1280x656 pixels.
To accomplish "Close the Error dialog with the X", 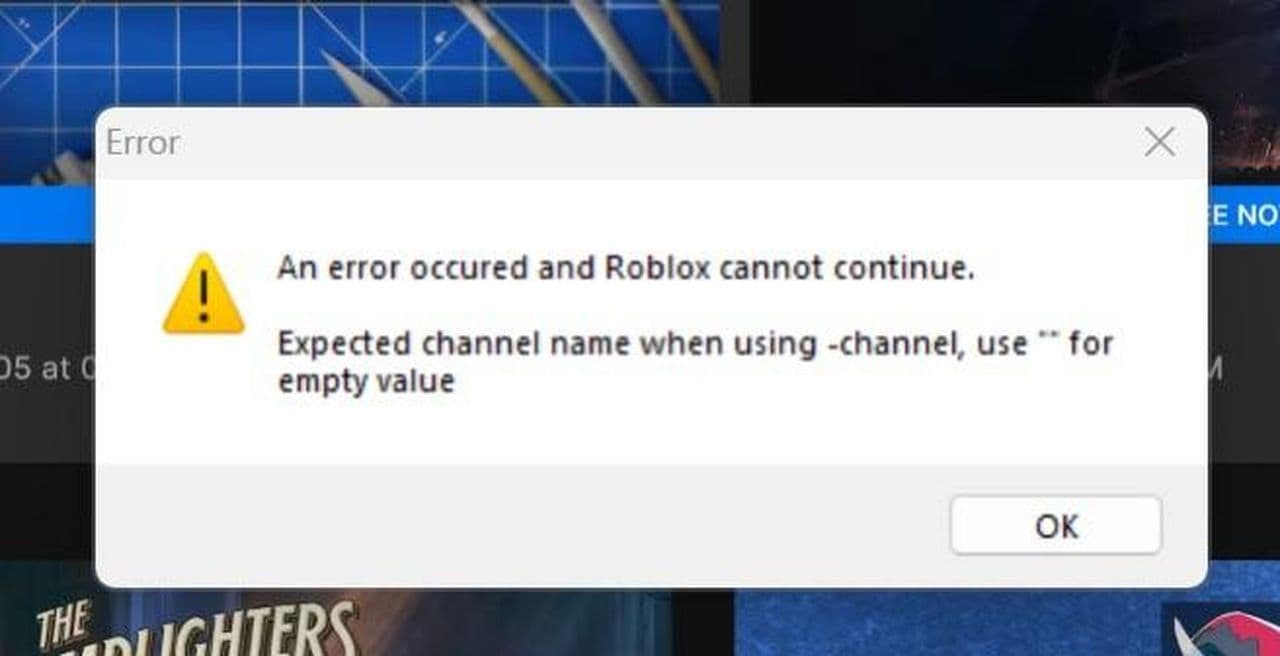I will (1159, 142).
